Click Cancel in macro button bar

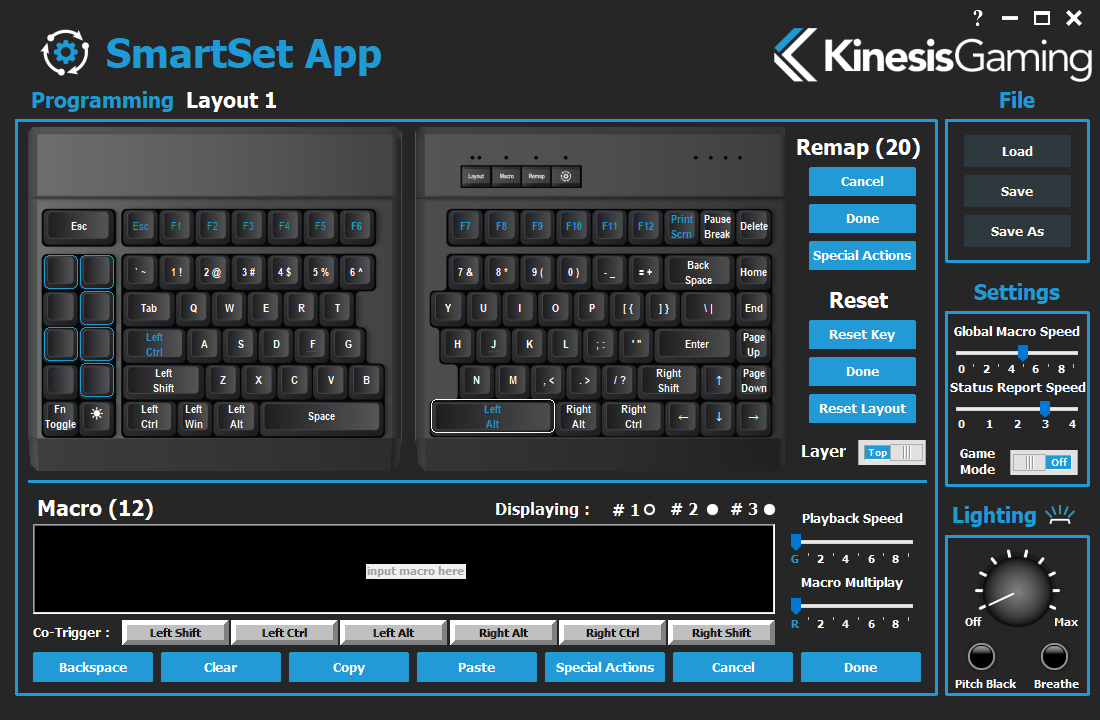tap(732, 667)
